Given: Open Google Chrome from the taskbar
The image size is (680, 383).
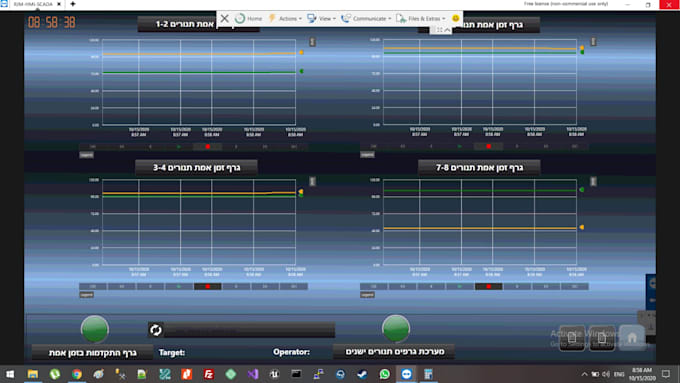Looking at the screenshot, I should (77, 374).
